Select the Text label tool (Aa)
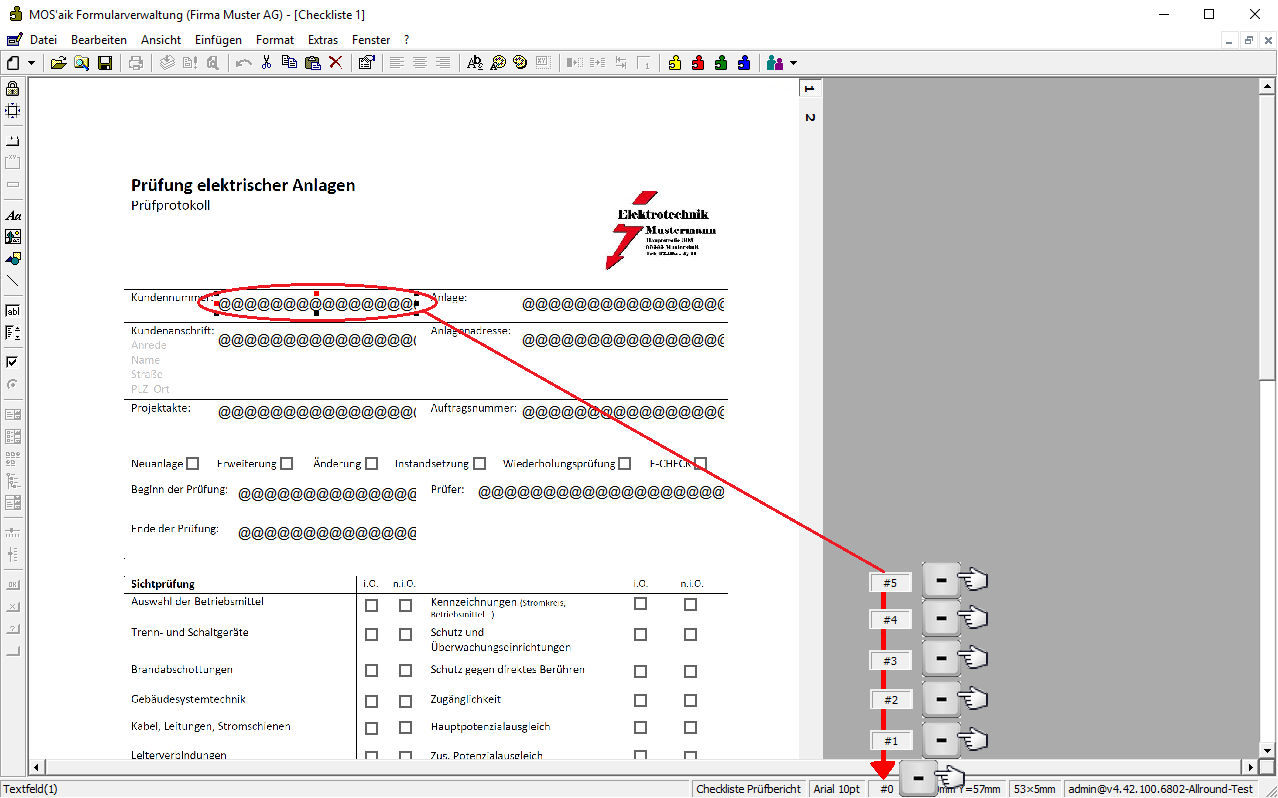The height and width of the screenshot is (798, 1278). point(13,215)
